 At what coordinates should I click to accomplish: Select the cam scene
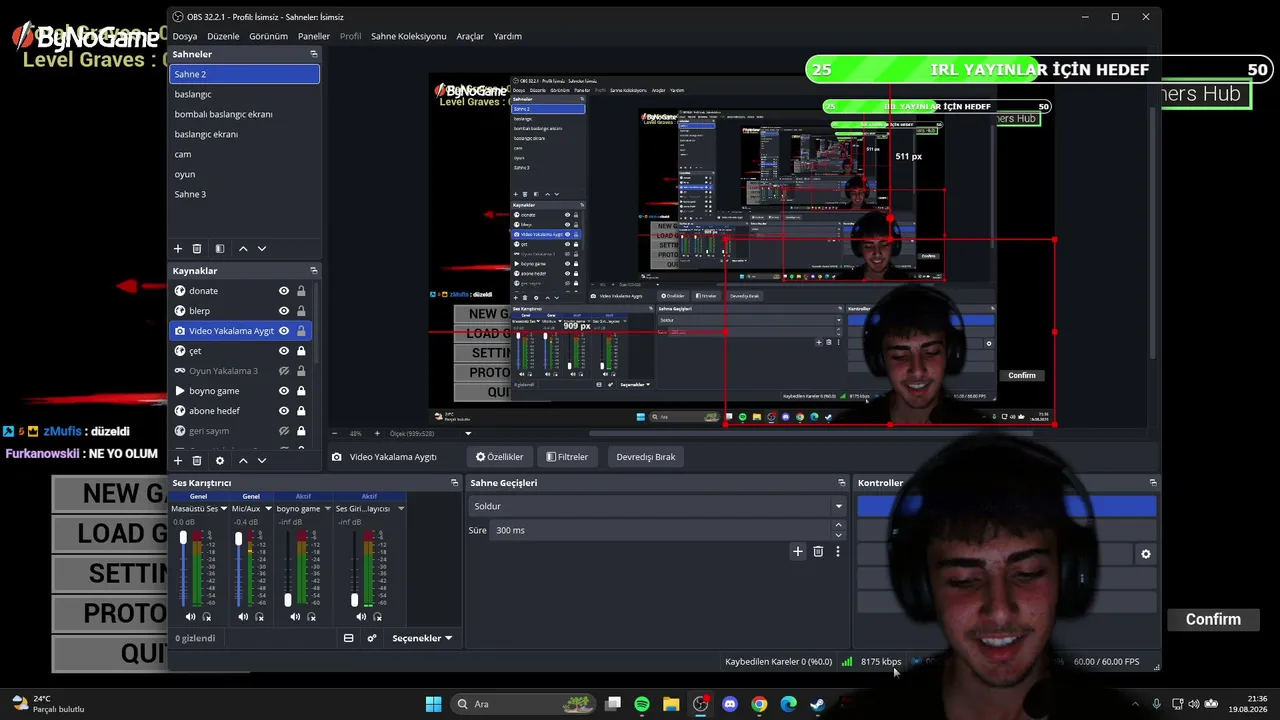pyautogui.click(x=245, y=154)
